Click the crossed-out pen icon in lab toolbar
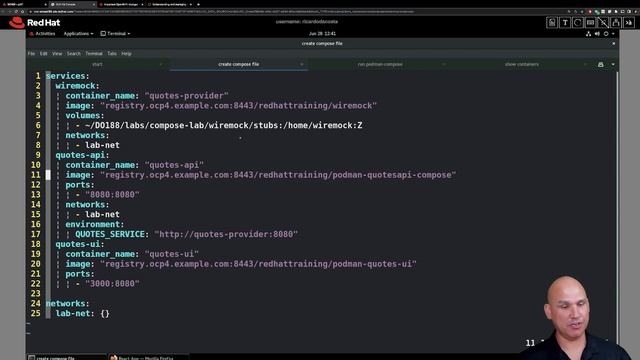 coord(603,23)
